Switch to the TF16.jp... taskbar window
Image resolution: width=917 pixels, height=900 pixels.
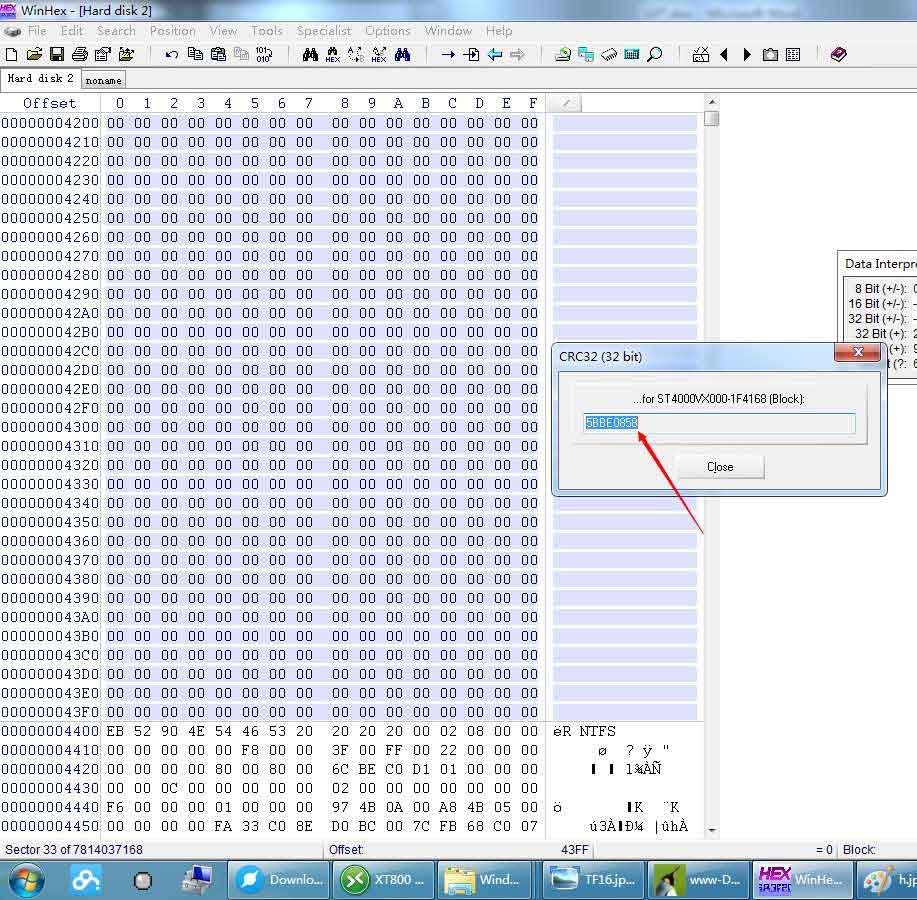[593, 880]
